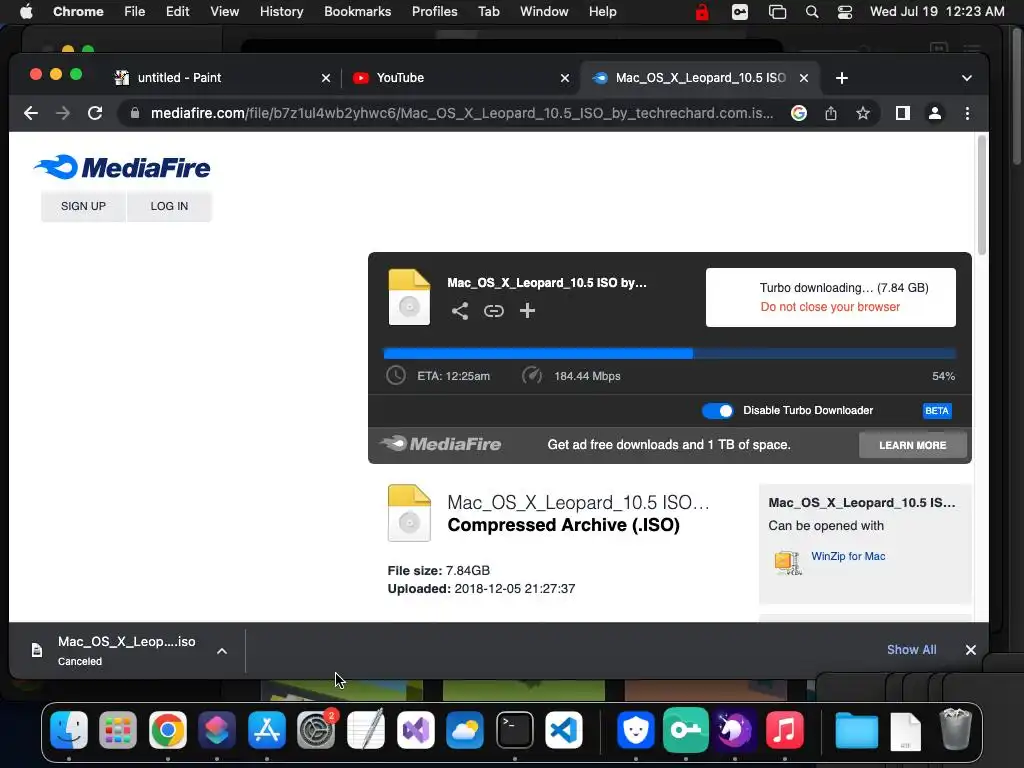Click the MediaFire logo at page top
This screenshot has height=768, width=1024.
click(122, 168)
